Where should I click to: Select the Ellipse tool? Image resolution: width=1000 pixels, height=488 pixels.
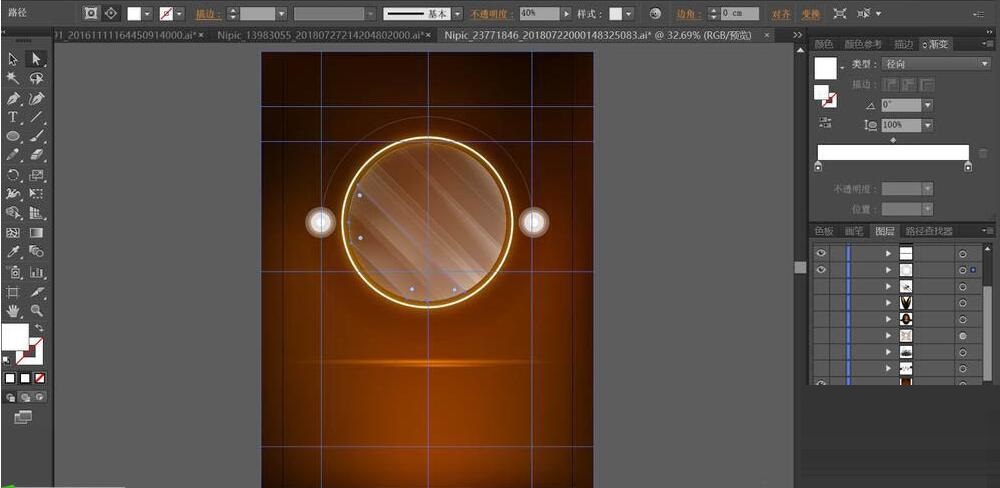pyautogui.click(x=13, y=137)
